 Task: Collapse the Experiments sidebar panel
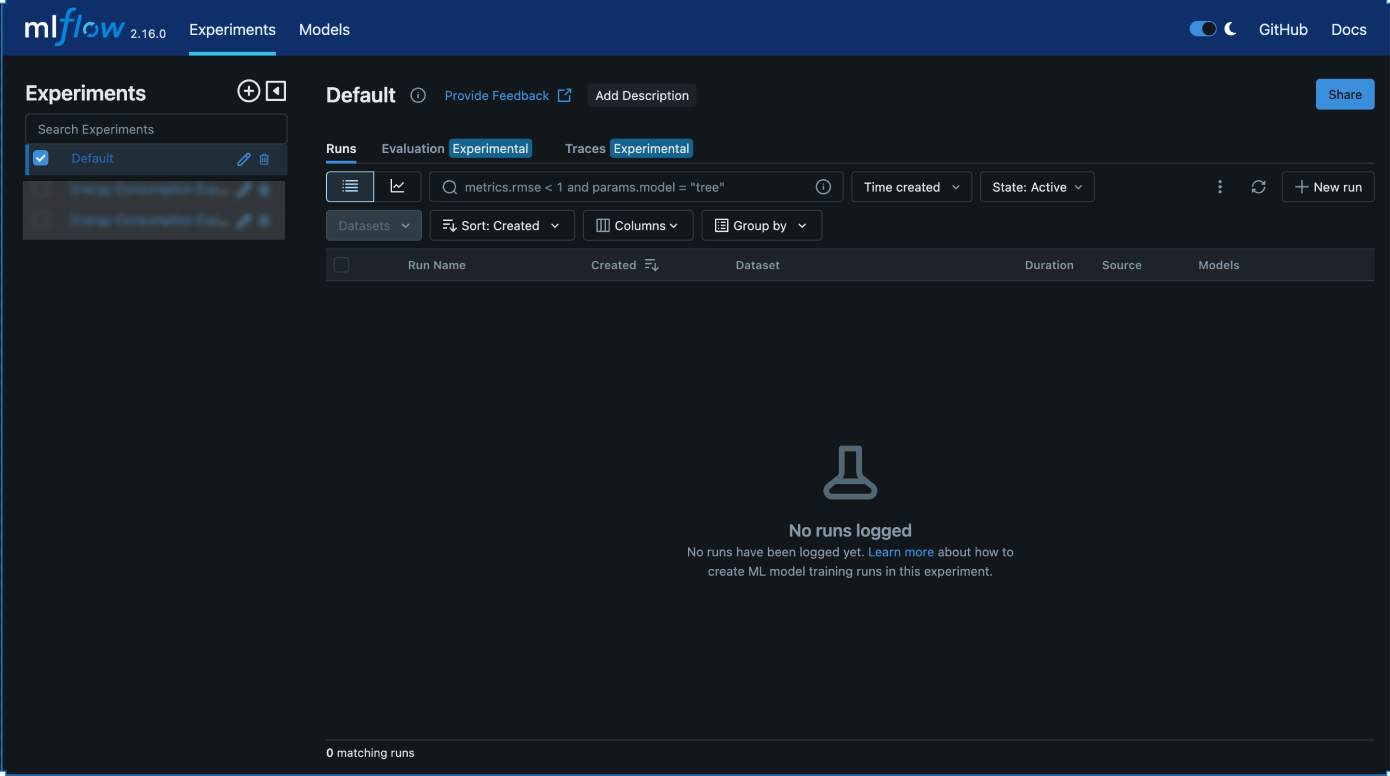coord(276,91)
